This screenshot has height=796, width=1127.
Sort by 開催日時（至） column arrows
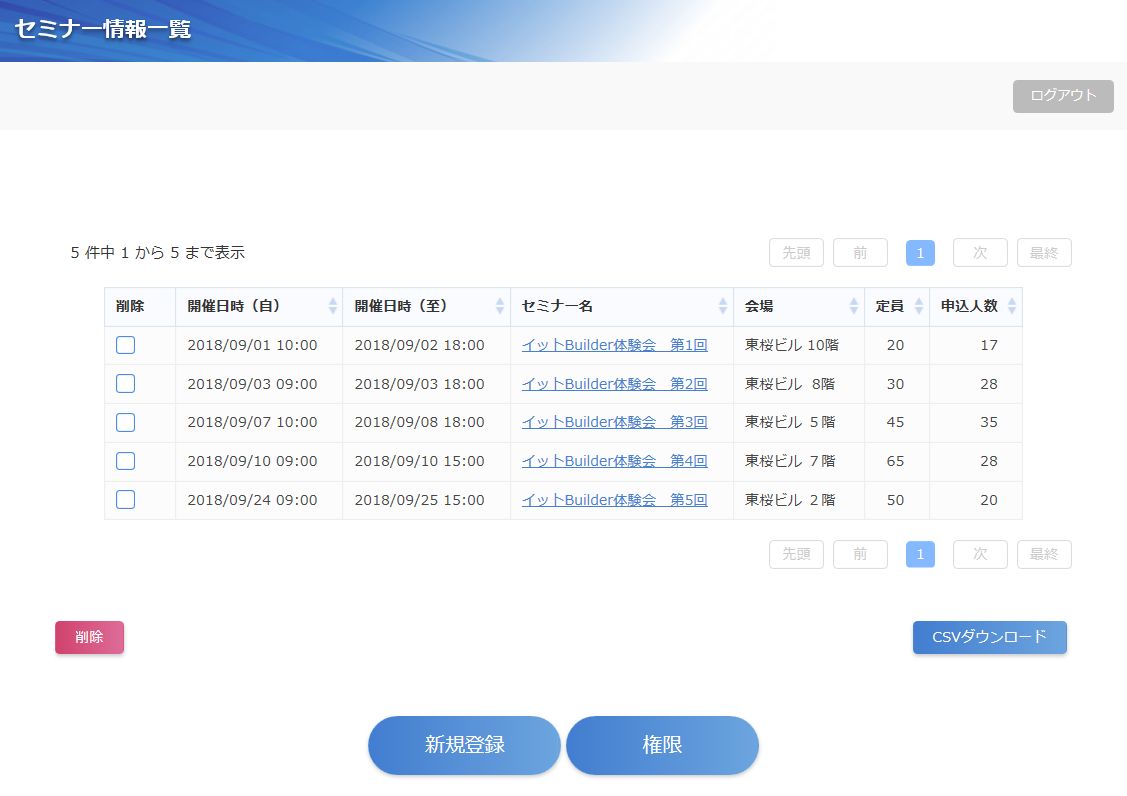[x=500, y=306]
